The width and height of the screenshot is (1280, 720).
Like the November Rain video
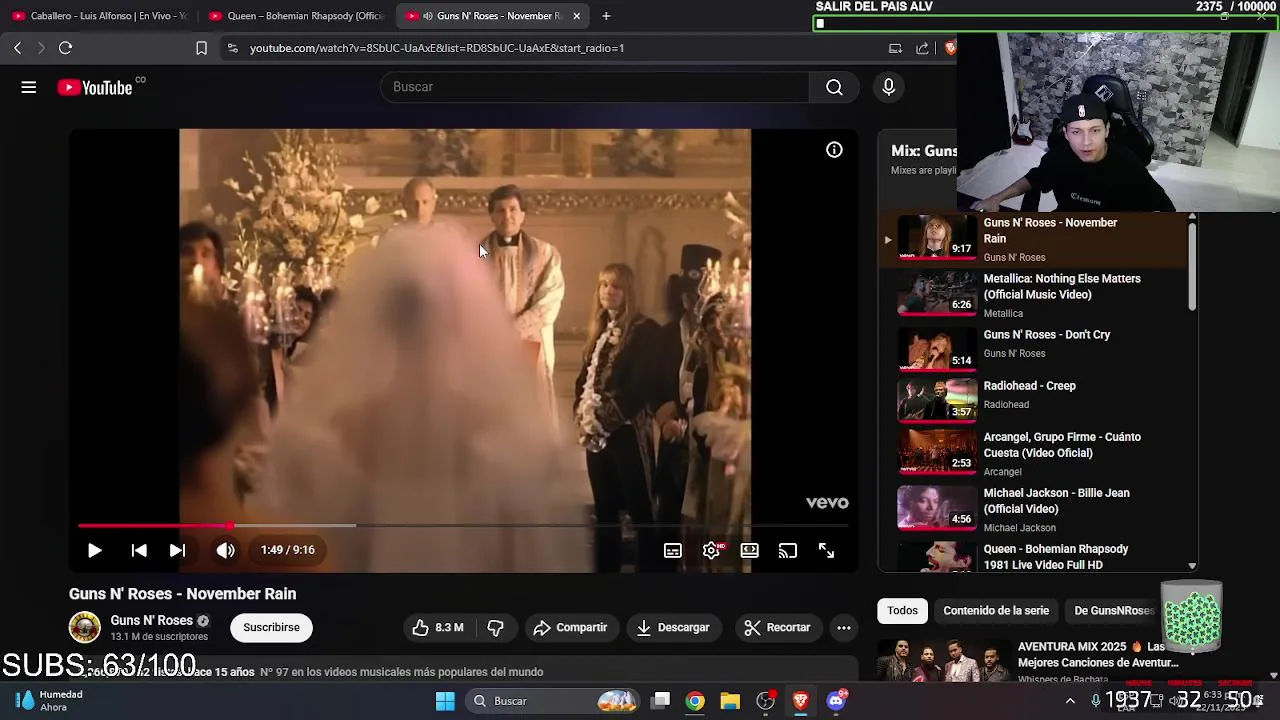tap(438, 627)
